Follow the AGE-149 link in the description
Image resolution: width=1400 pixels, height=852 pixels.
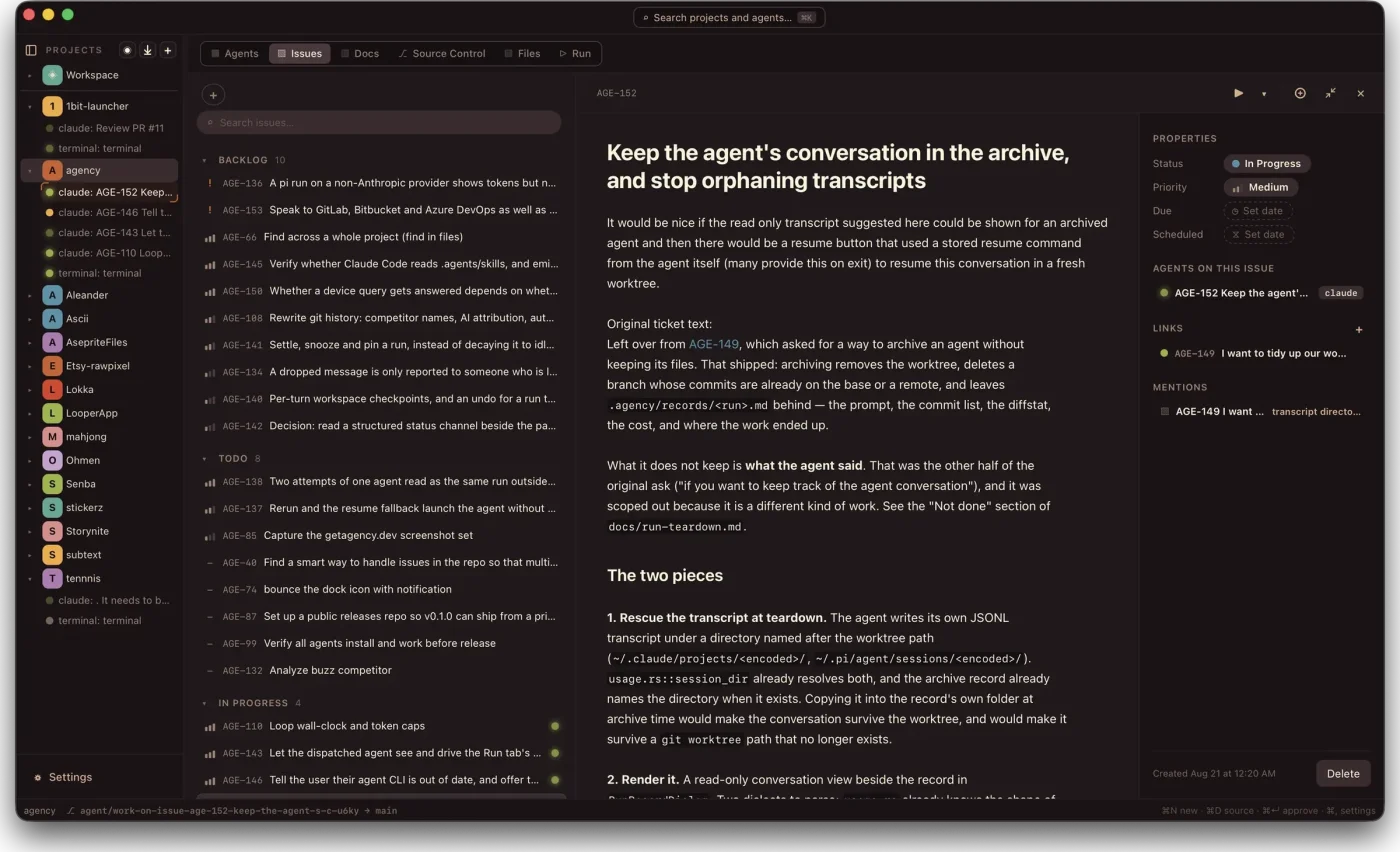pyautogui.click(x=713, y=344)
